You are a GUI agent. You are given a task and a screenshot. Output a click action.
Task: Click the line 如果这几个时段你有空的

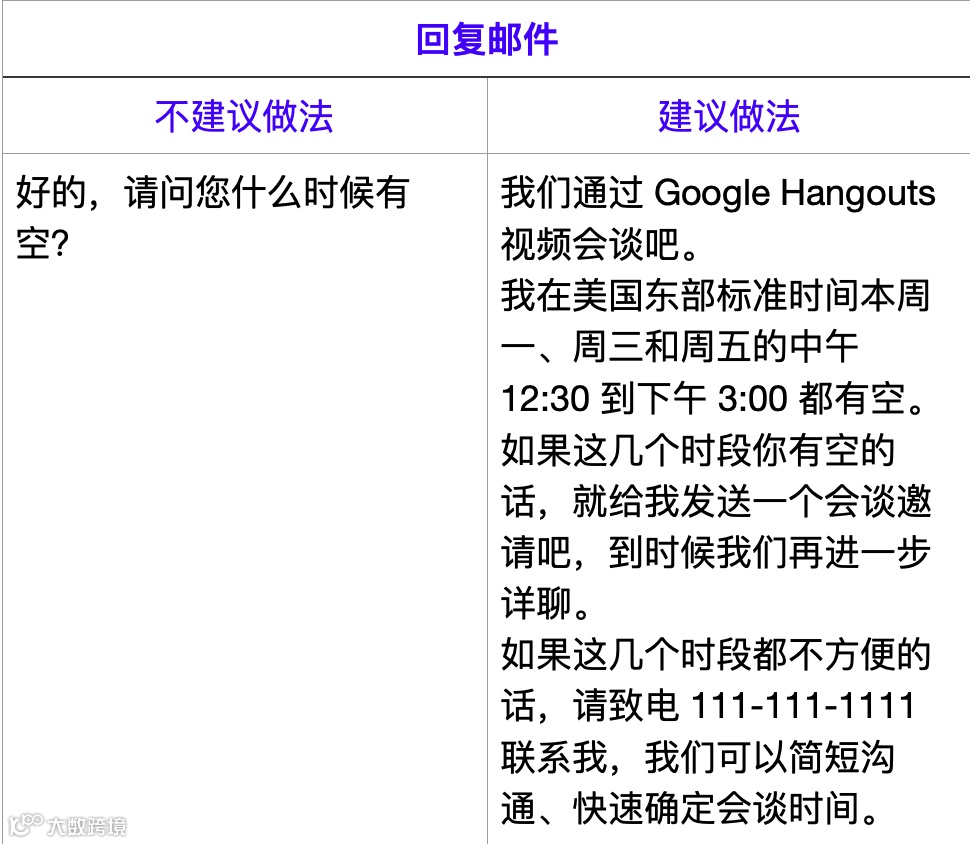[x=698, y=449]
